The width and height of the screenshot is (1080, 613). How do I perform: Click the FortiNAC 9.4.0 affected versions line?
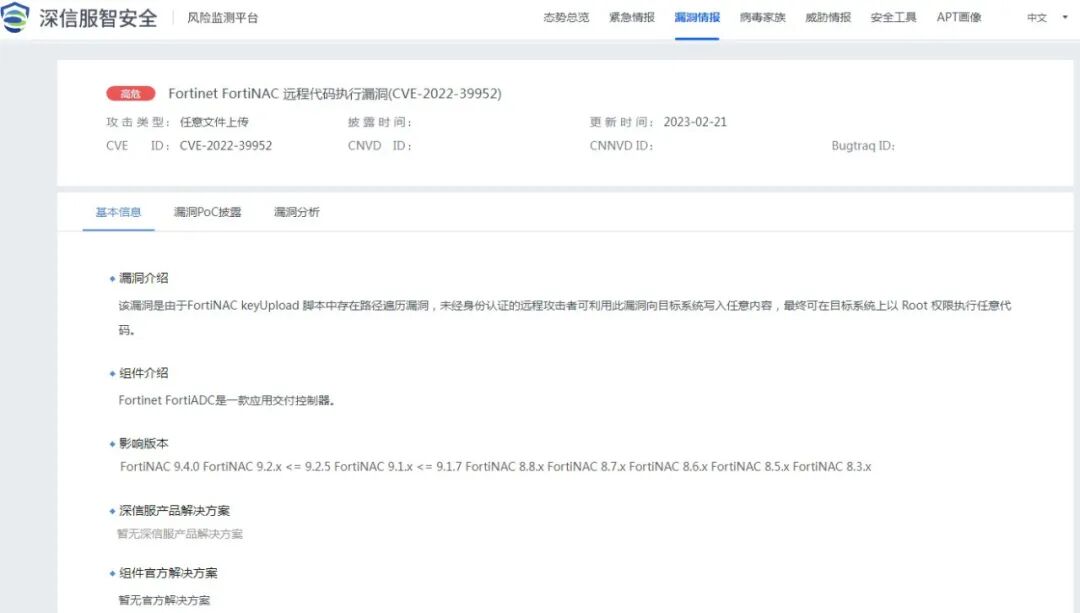coord(495,467)
